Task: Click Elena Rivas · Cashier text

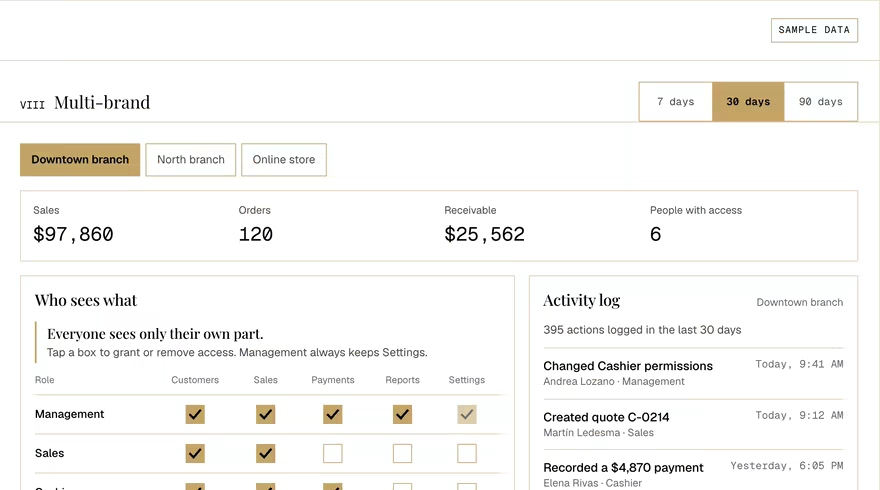Action: [x=593, y=483]
